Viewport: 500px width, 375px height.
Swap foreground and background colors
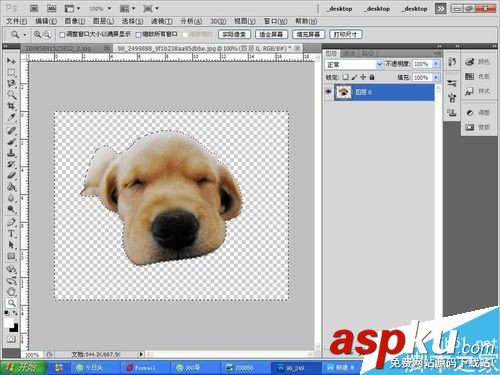15,313
